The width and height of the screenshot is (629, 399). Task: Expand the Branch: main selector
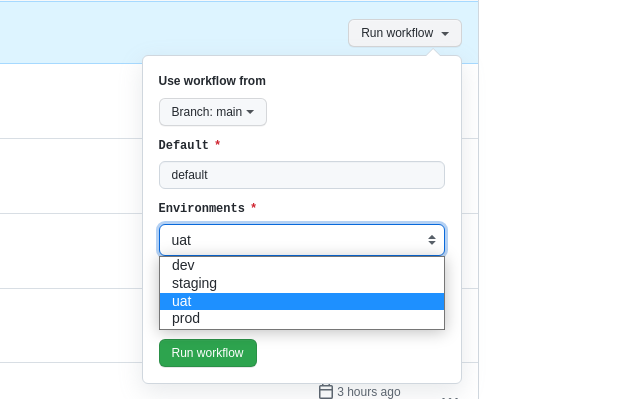coord(213,112)
